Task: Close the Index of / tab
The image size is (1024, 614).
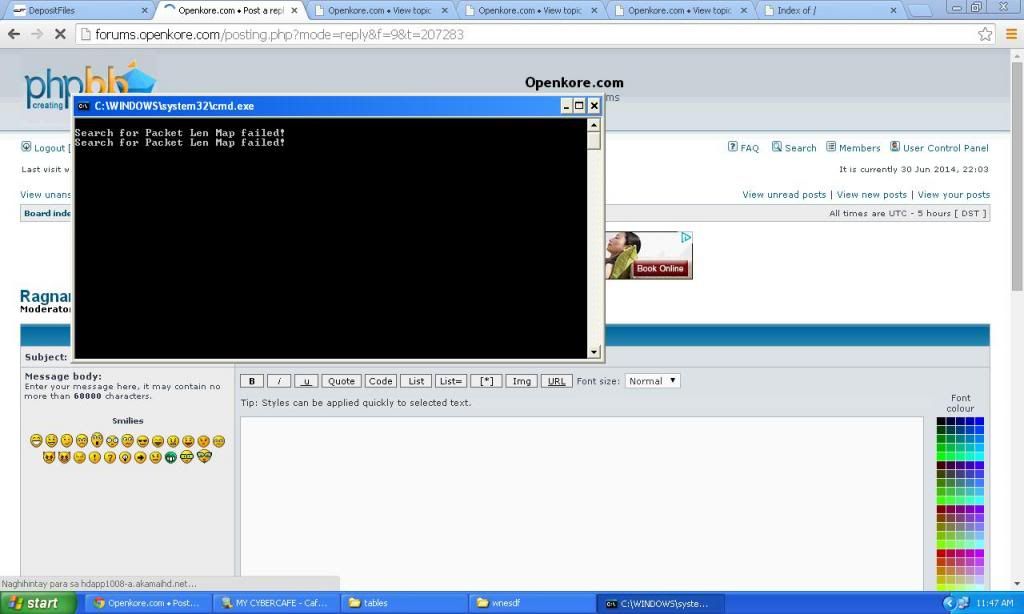Action: point(893,10)
